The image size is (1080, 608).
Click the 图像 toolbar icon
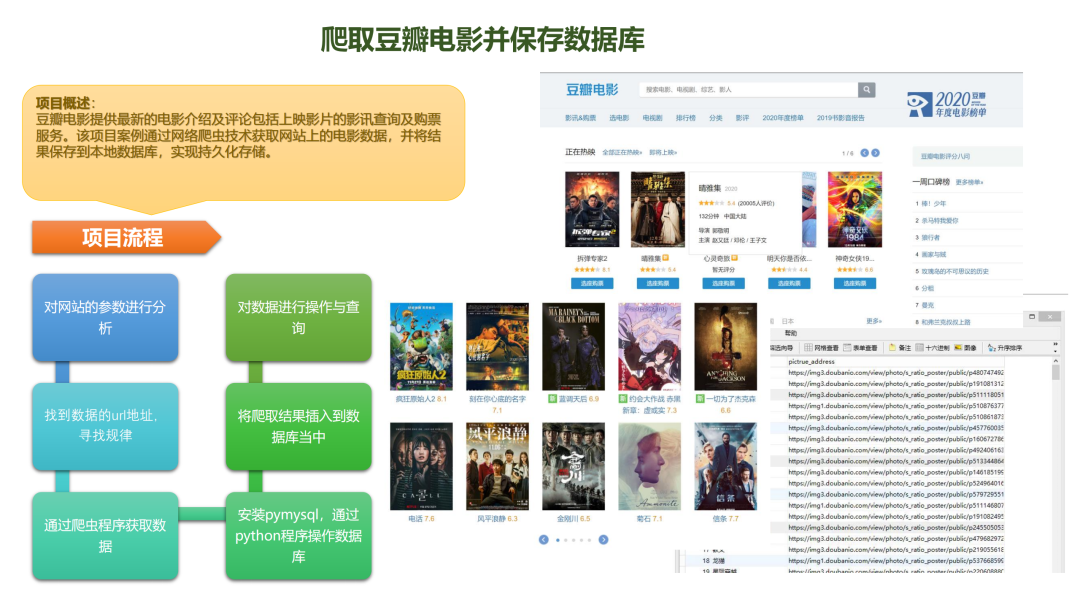pos(965,348)
